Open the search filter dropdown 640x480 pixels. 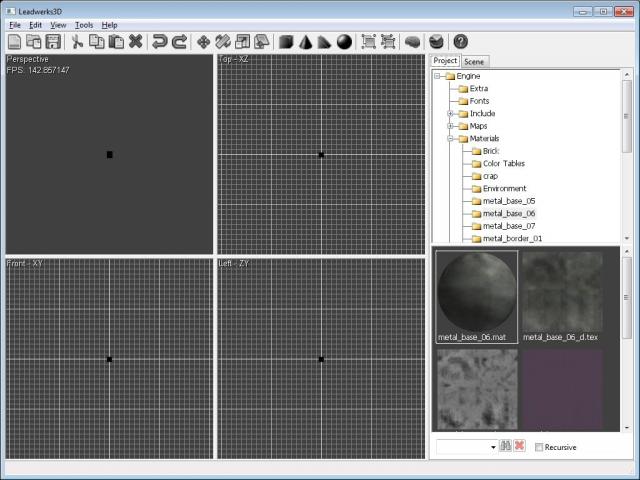coord(493,447)
